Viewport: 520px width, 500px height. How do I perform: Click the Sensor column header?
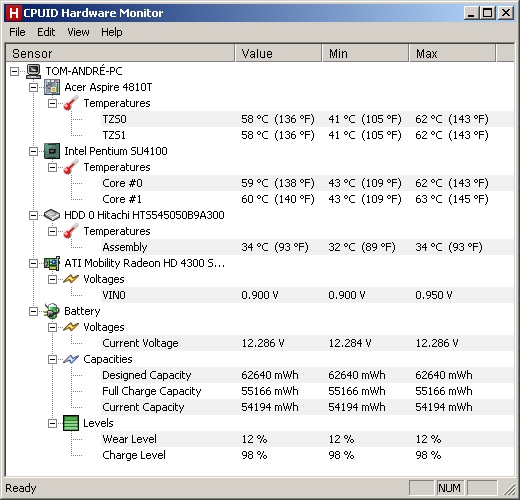tap(120, 53)
